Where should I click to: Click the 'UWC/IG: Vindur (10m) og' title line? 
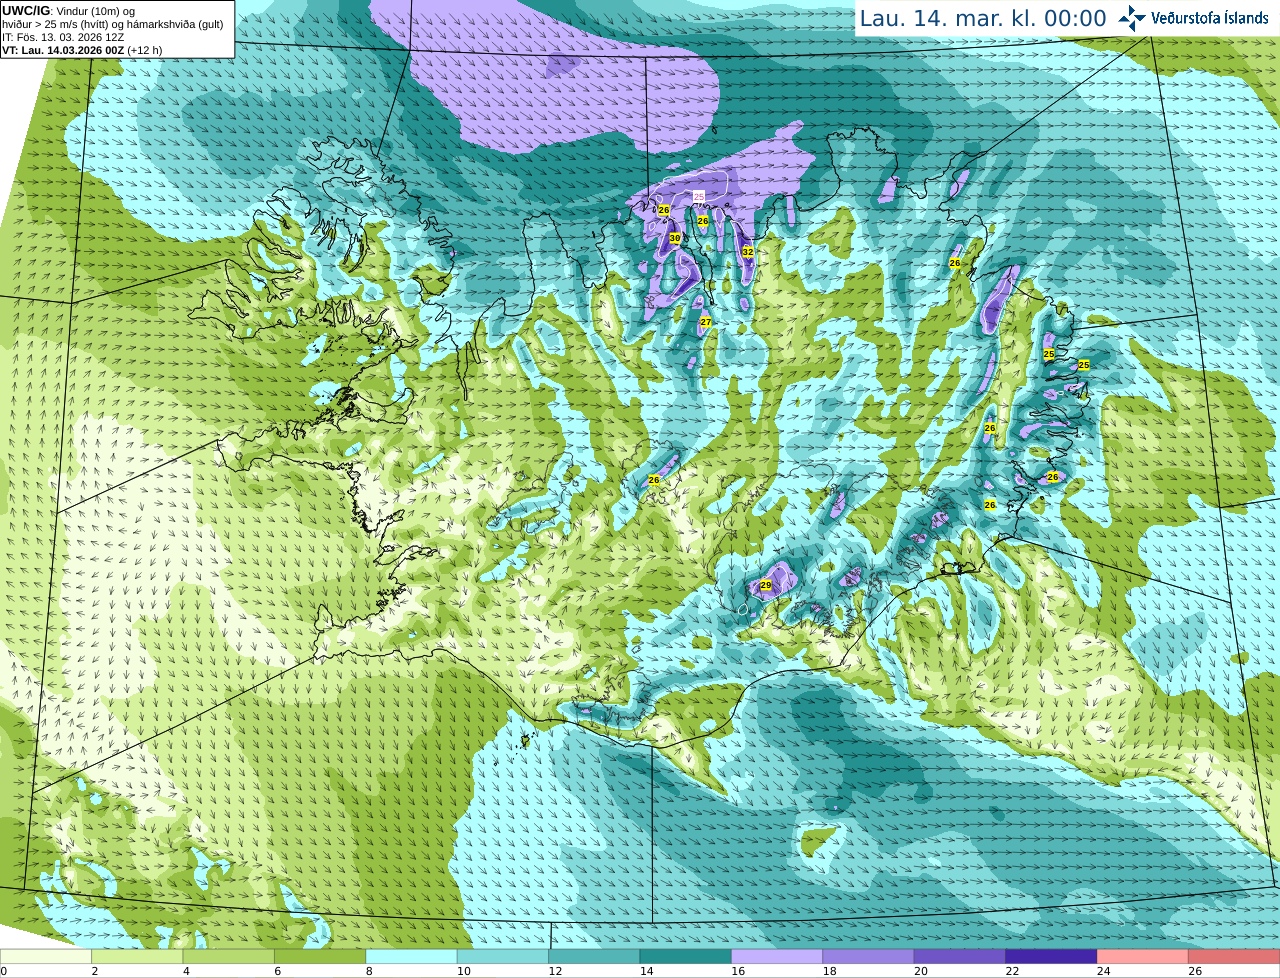(x=69, y=11)
